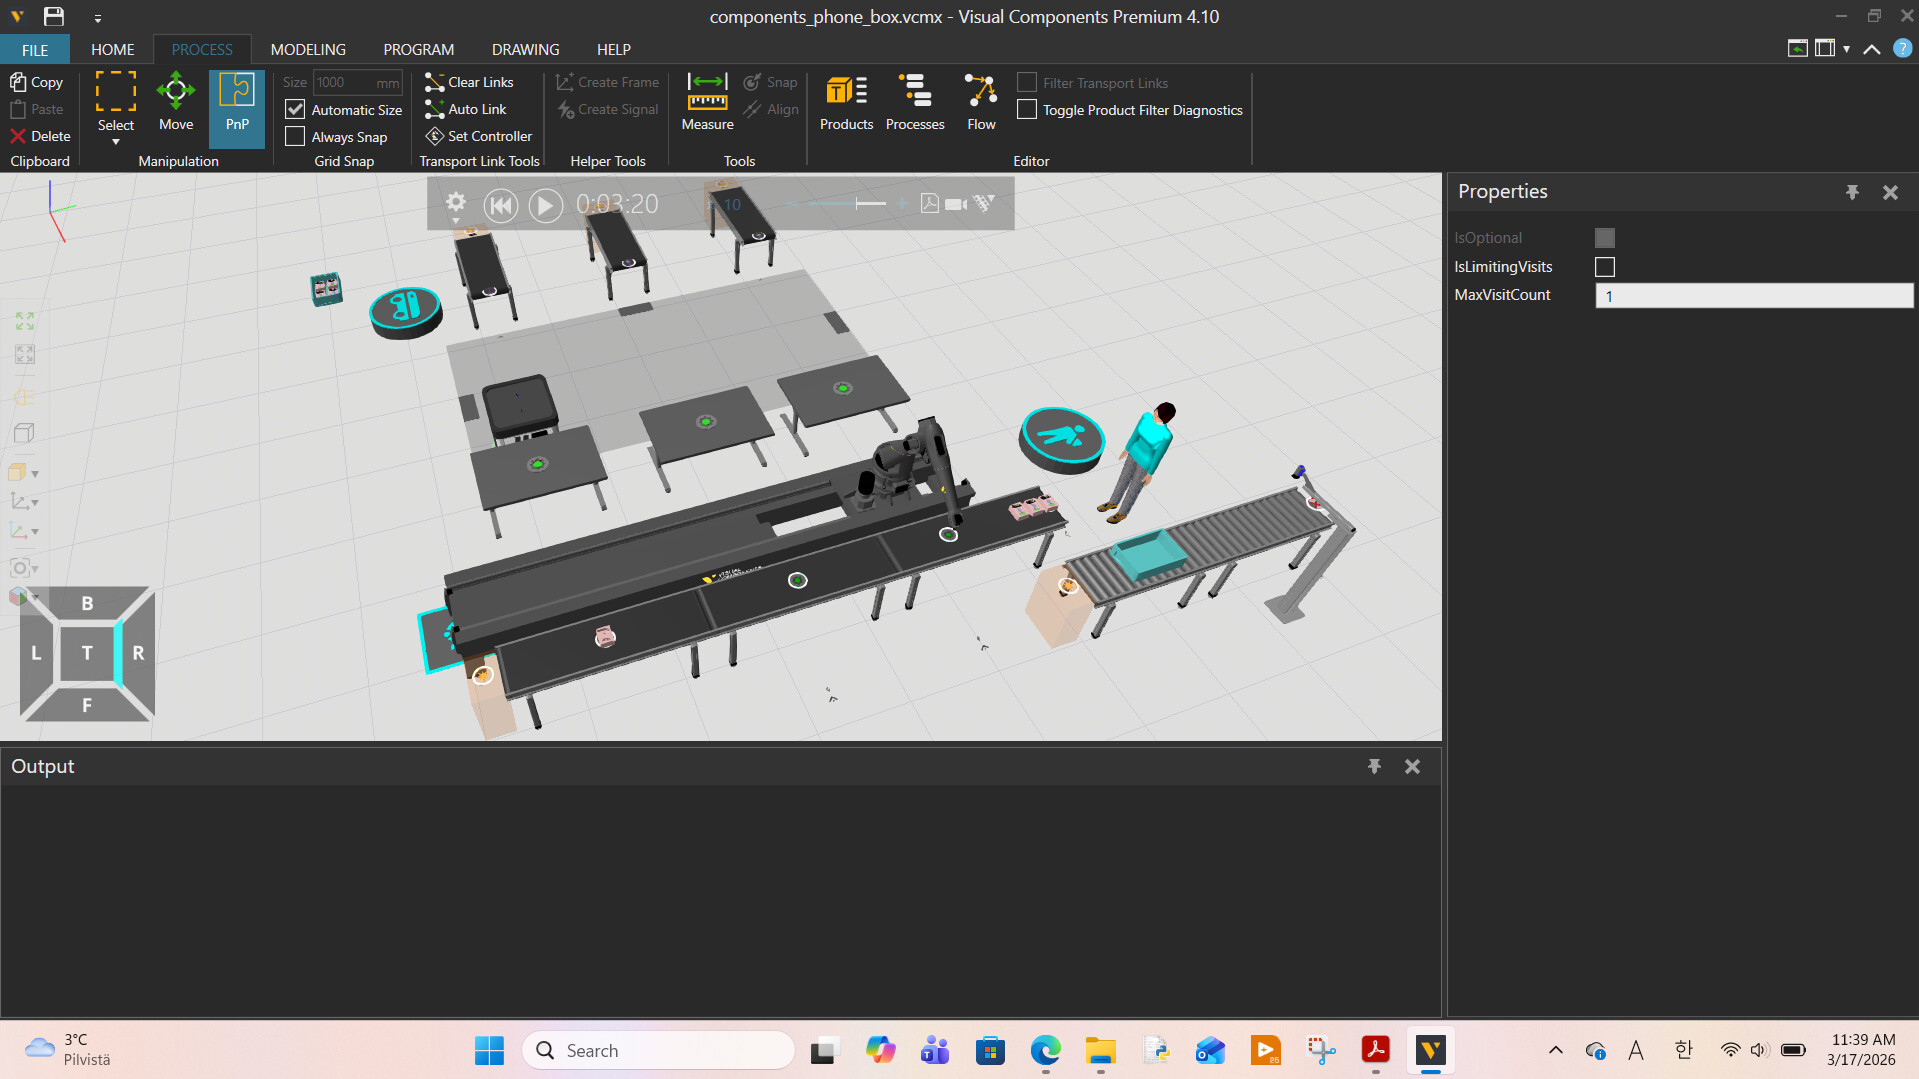The image size is (1919, 1079).
Task: Click the Clear Links button
Action: [x=469, y=82]
